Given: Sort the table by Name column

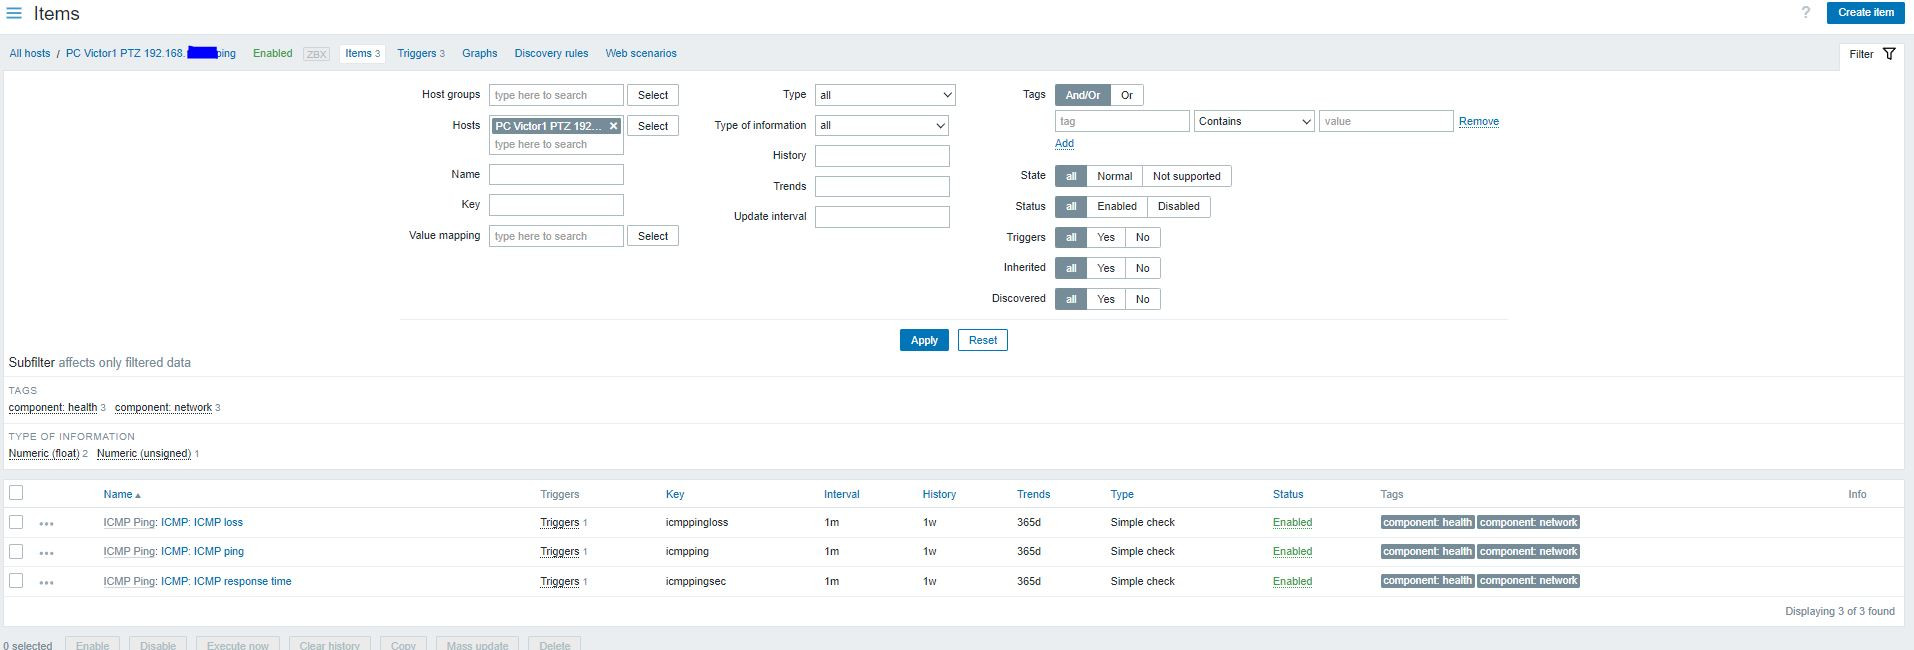Looking at the screenshot, I should pyautogui.click(x=121, y=494).
